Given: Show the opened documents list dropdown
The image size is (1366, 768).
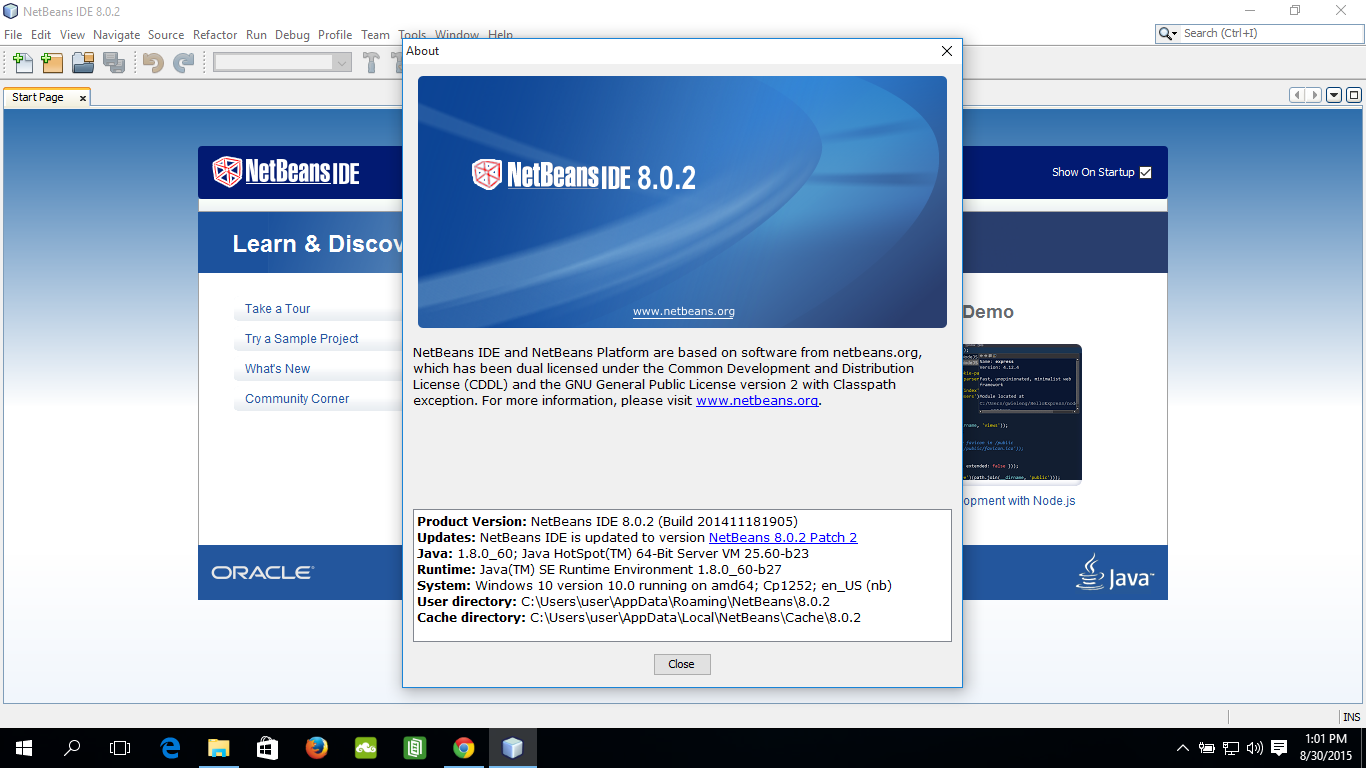Looking at the screenshot, I should click(x=1334, y=95).
